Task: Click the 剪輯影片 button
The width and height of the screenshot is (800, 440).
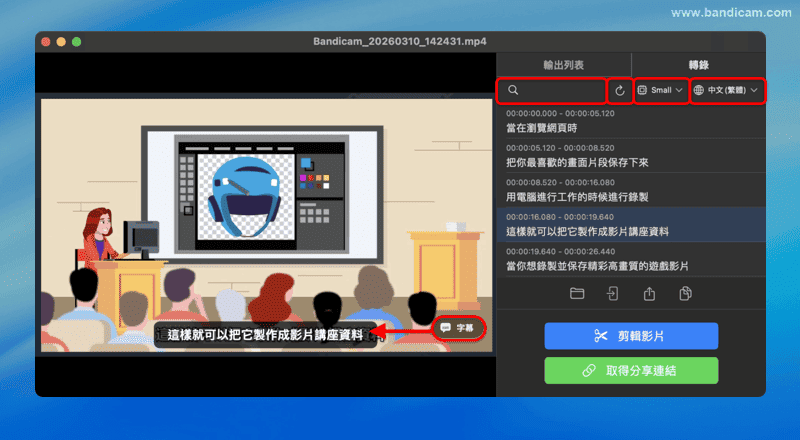Action: pos(631,336)
